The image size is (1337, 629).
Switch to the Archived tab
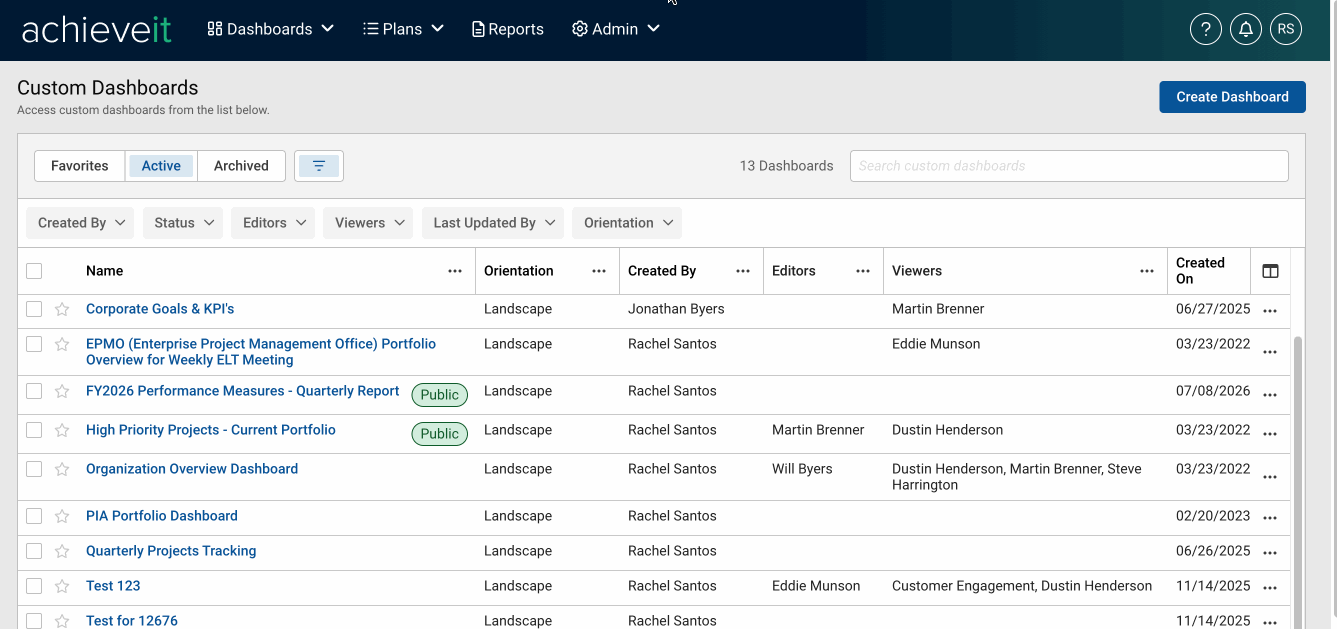pos(241,166)
